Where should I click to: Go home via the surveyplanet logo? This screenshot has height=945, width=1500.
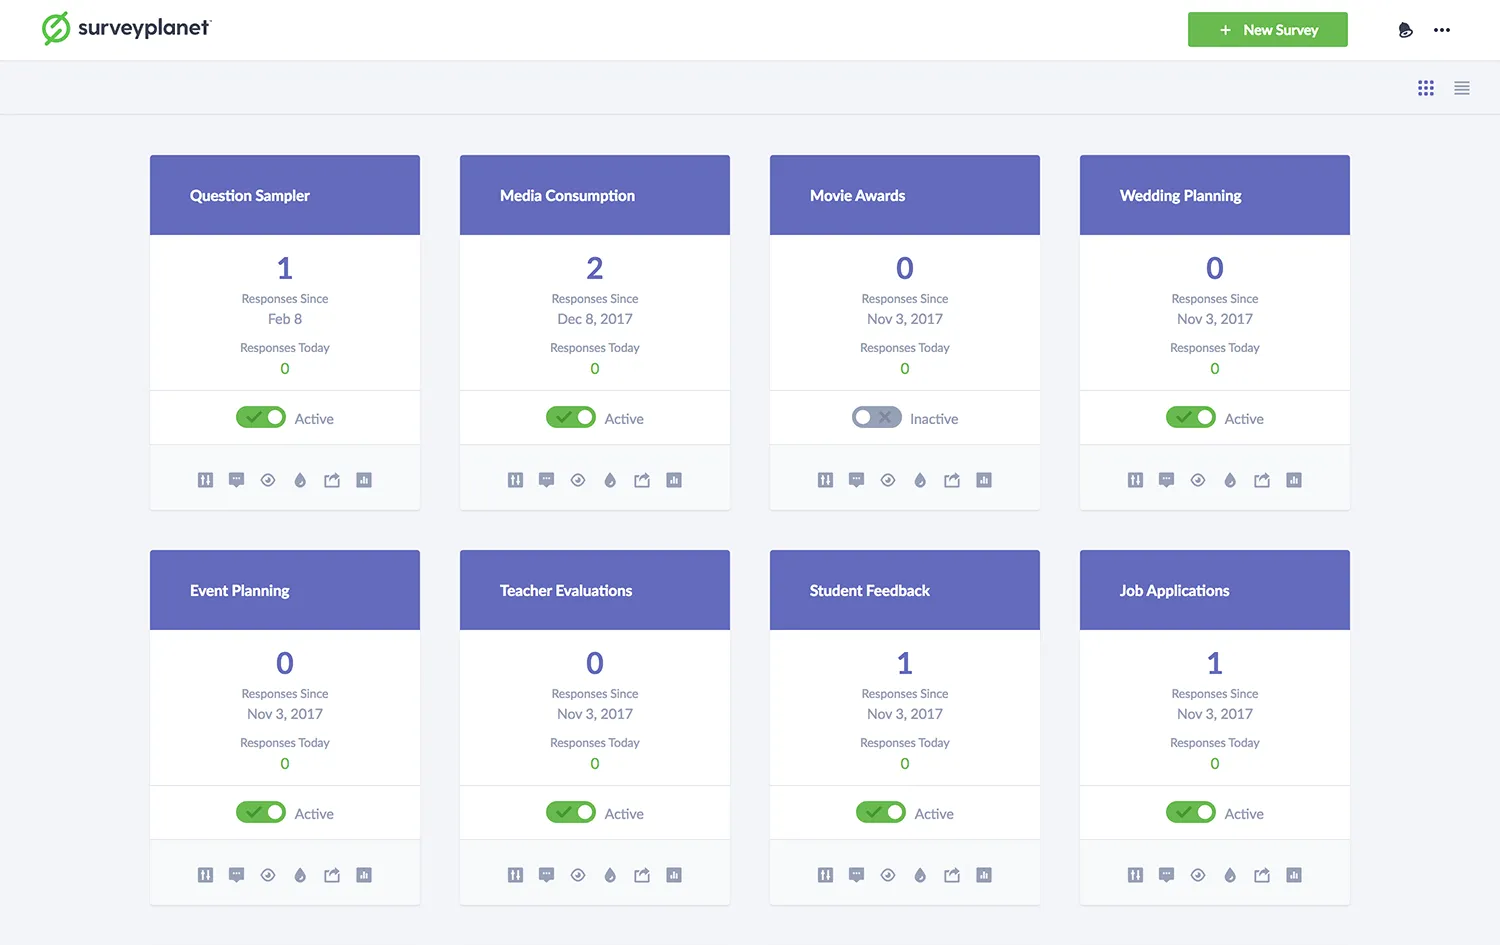coord(126,29)
